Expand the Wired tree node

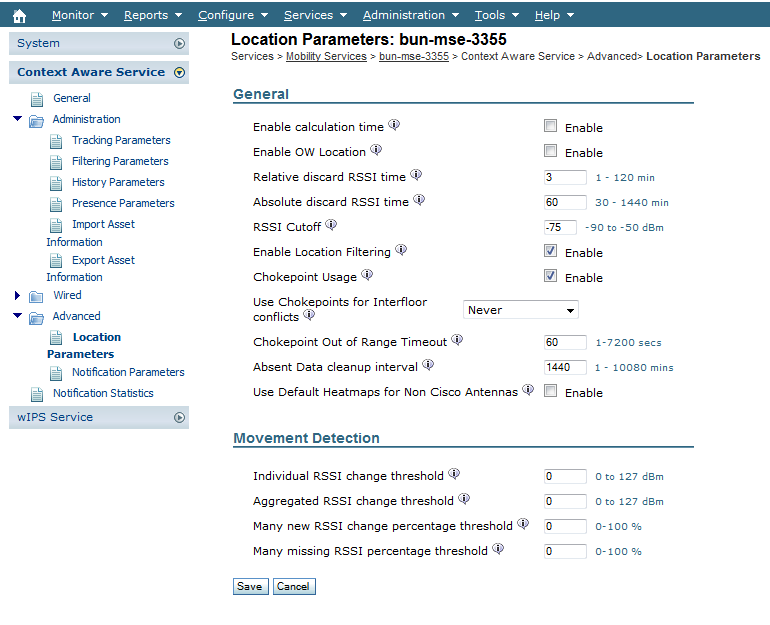tap(17, 296)
